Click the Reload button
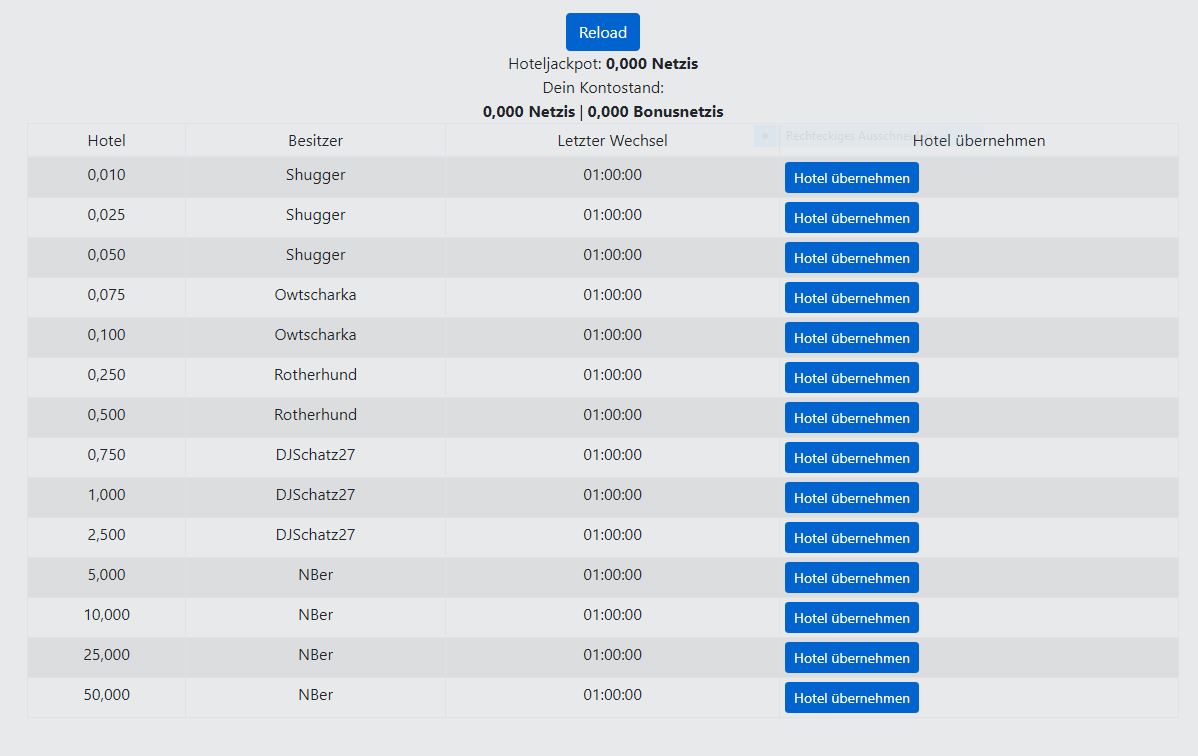This screenshot has height=756, width=1198. tap(603, 32)
